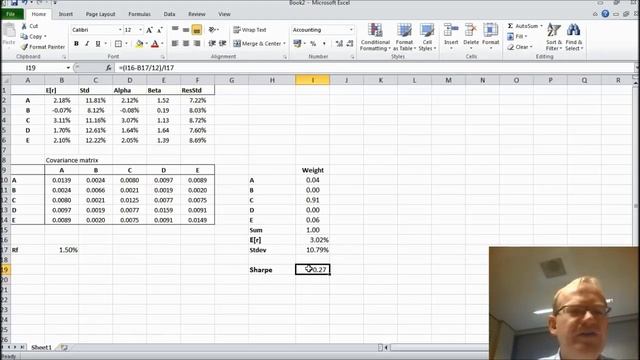Select the Format Painter brush
640x360 pixels.
pyautogui.click(x=24, y=47)
